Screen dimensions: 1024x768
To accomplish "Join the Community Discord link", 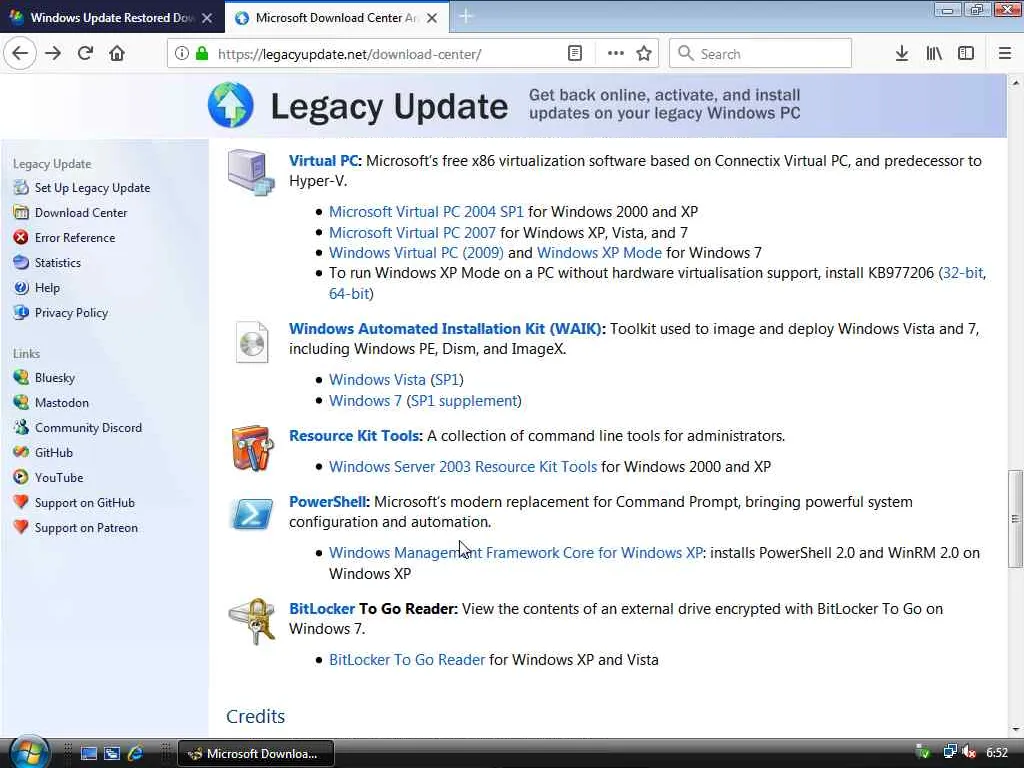I will [x=88, y=428].
